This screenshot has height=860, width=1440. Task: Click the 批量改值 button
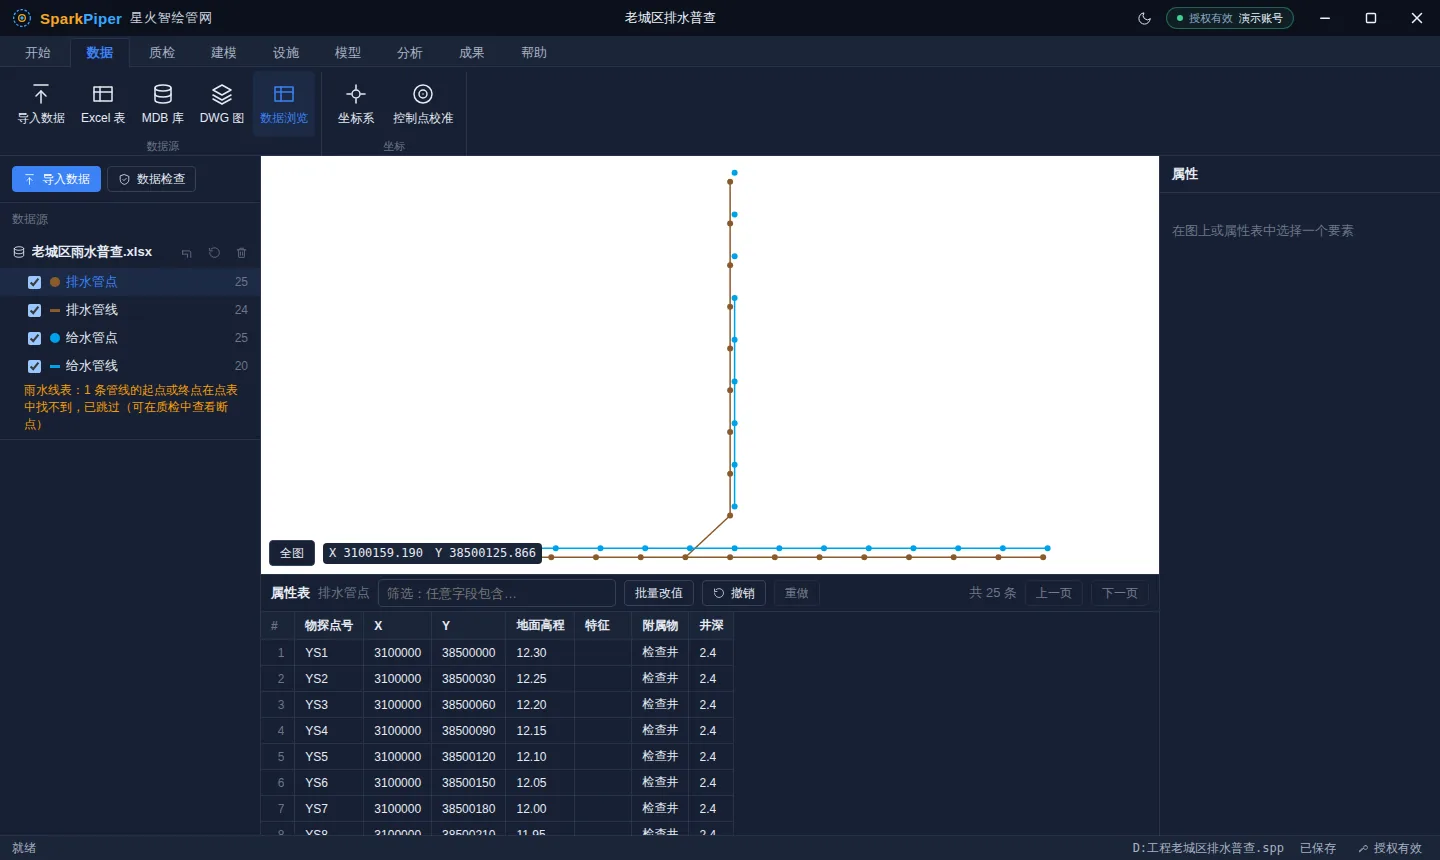(659, 593)
